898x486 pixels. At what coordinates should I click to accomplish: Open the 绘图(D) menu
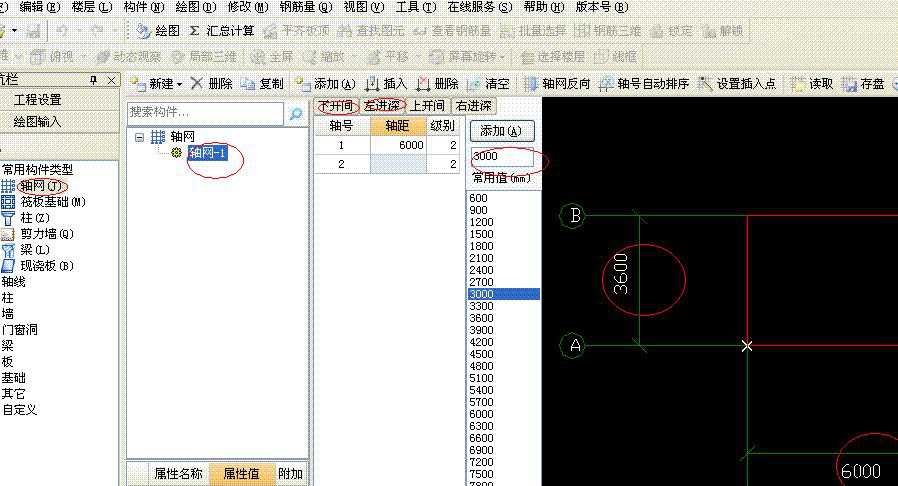pos(196,7)
